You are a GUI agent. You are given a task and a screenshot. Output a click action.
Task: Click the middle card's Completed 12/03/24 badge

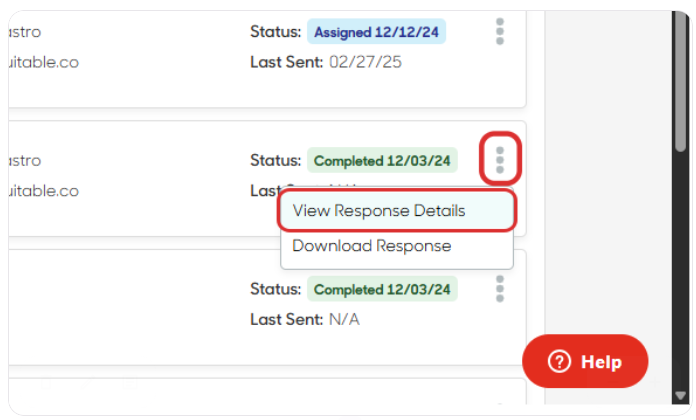pos(382,160)
